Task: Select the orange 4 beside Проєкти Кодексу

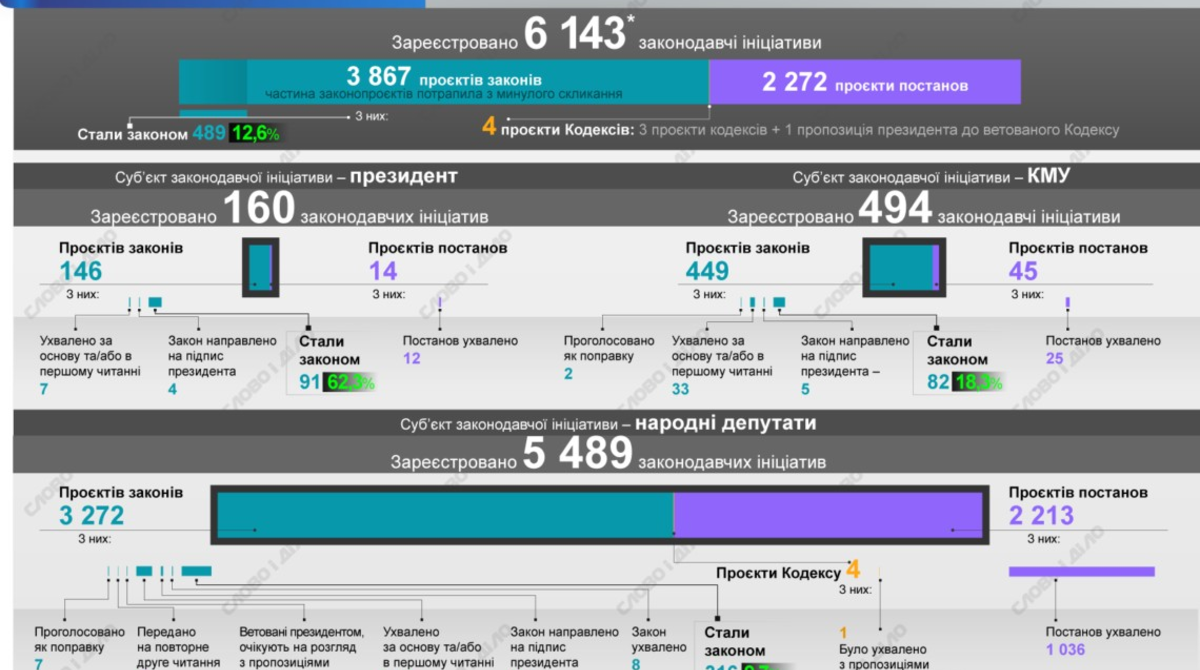Action: 853,570
